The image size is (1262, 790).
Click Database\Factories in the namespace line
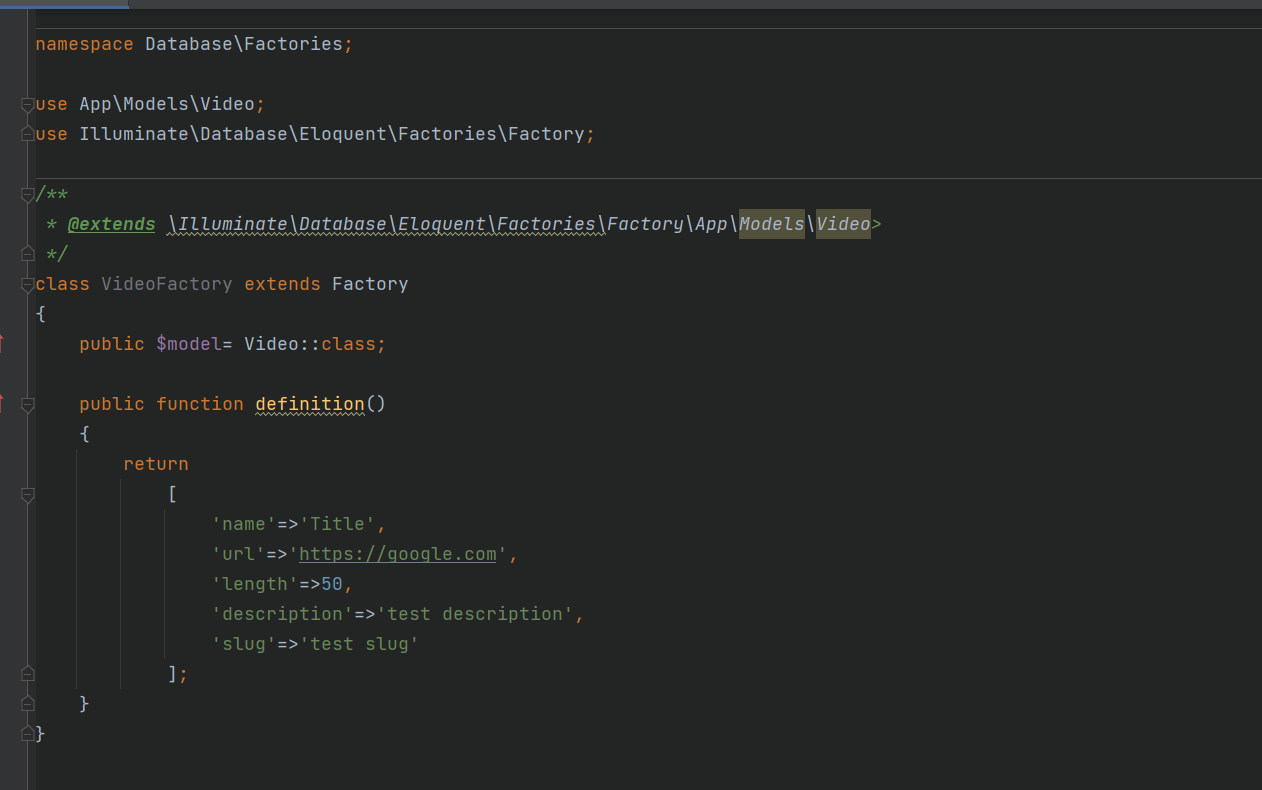(244, 44)
